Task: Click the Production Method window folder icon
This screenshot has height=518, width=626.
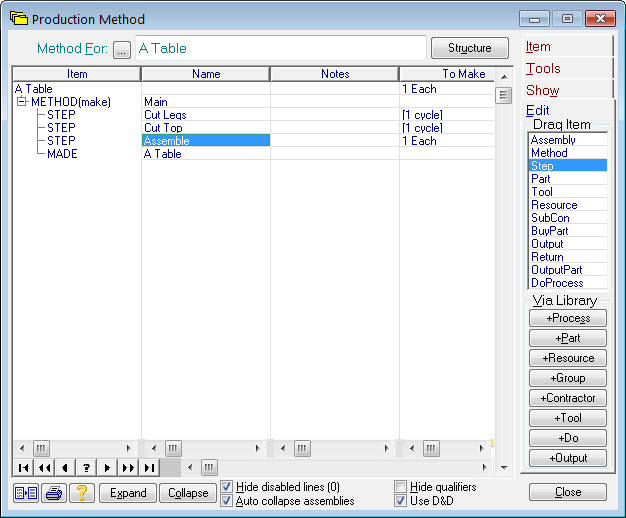Action: [19, 19]
